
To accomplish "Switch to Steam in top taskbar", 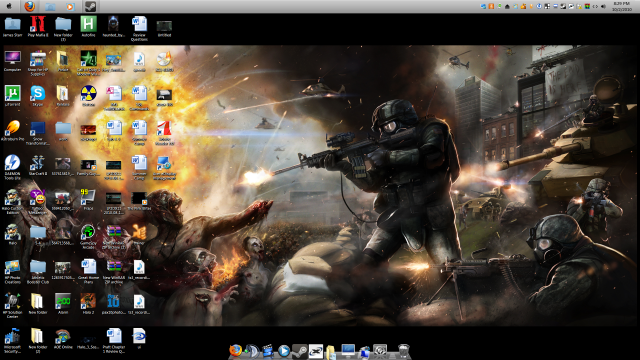I will [x=90, y=6].
